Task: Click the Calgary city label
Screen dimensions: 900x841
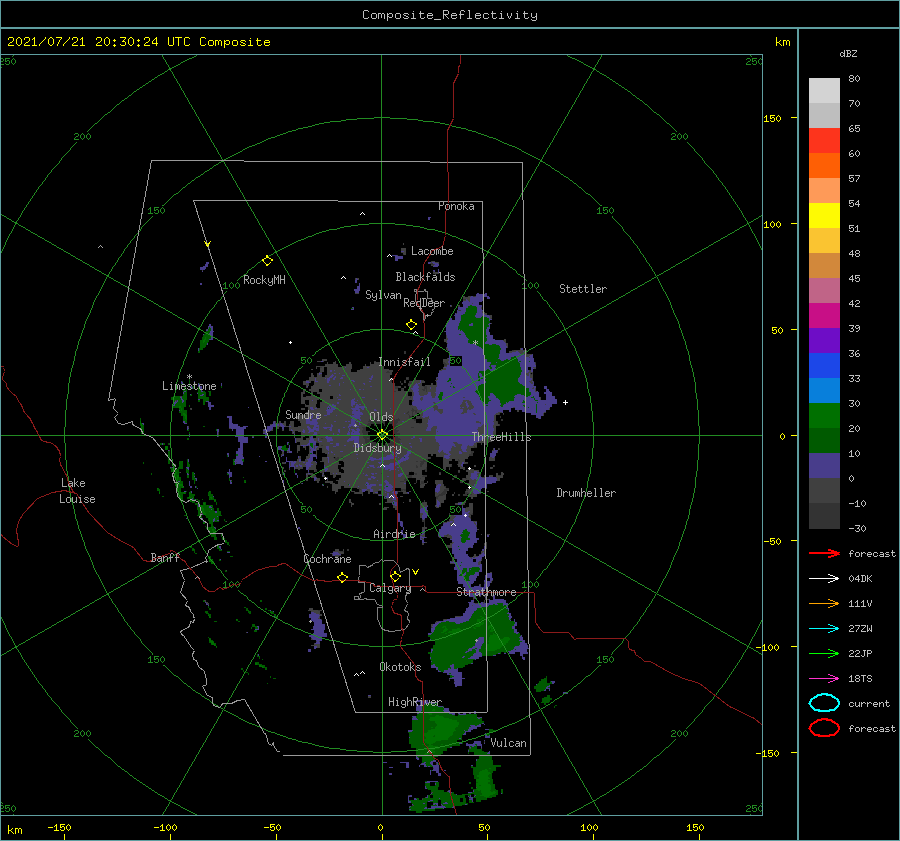Action: click(x=390, y=588)
